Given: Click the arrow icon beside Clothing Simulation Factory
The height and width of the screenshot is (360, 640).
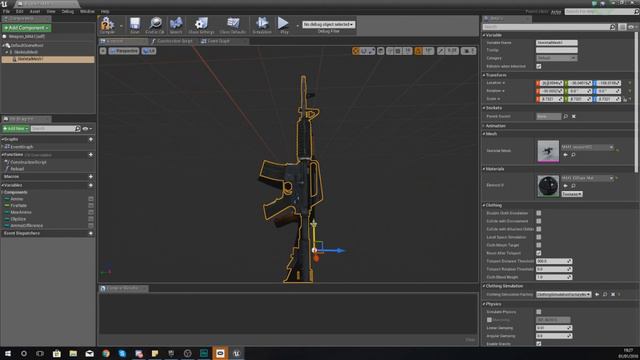Looking at the screenshot, I should click(597, 294).
